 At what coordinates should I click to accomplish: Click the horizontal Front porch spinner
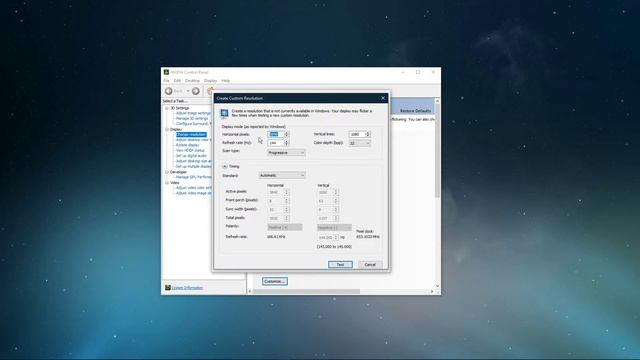287,201
